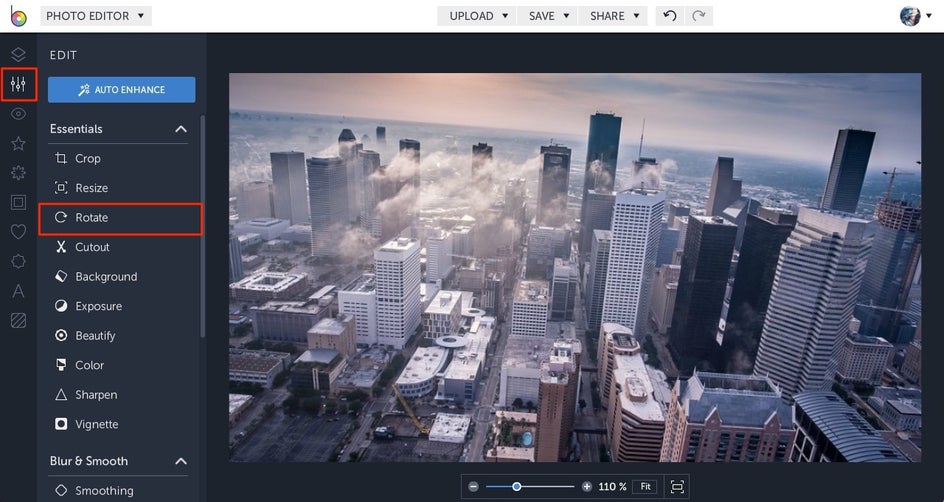Click the Smoothing diamond icon

point(61,491)
